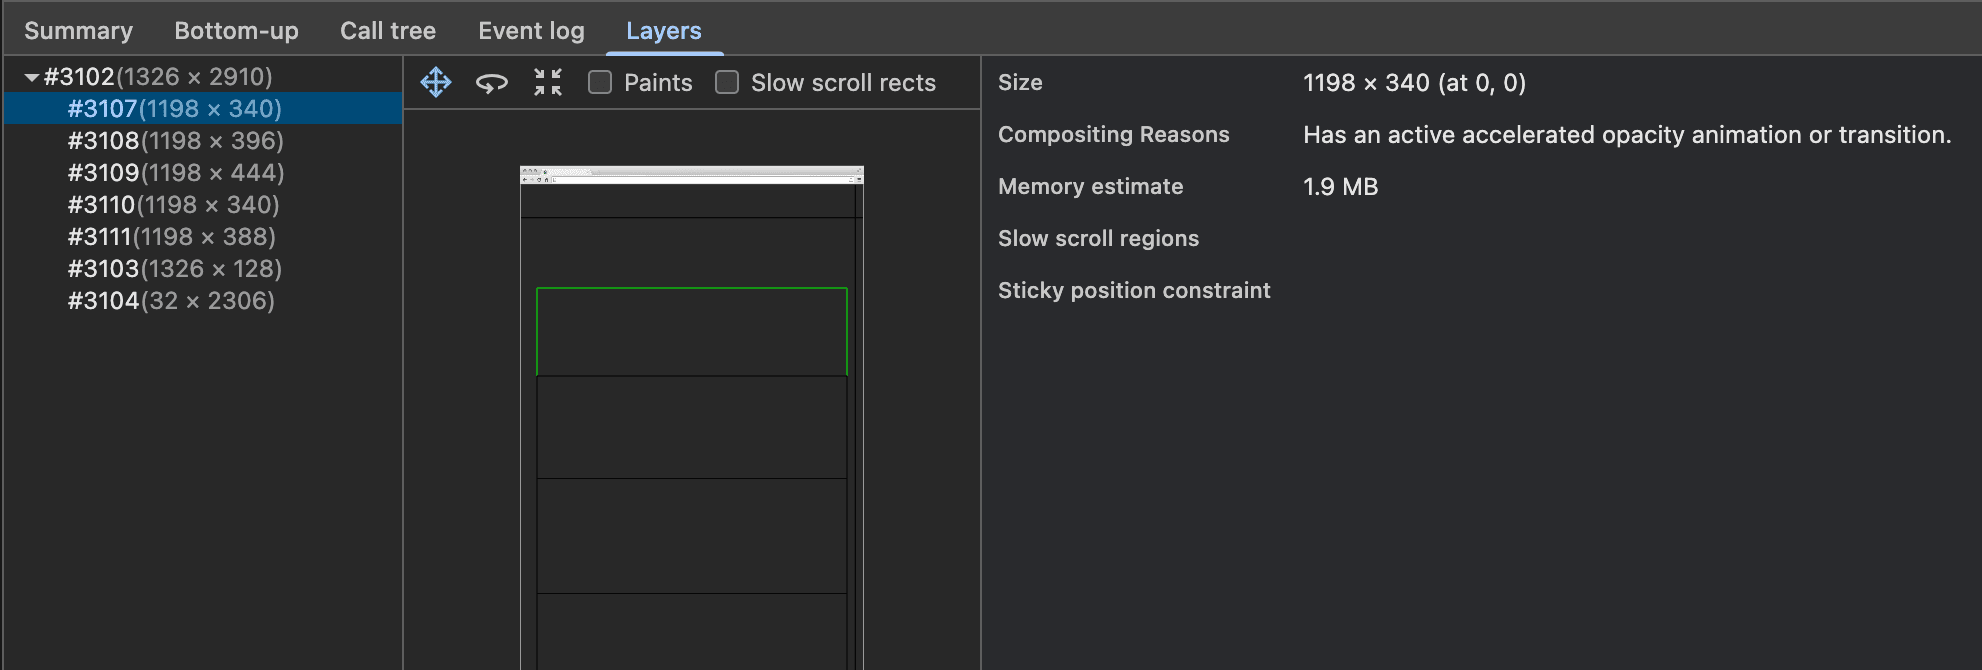Open the Event log tab
The width and height of the screenshot is (1982, 670).
531,30
